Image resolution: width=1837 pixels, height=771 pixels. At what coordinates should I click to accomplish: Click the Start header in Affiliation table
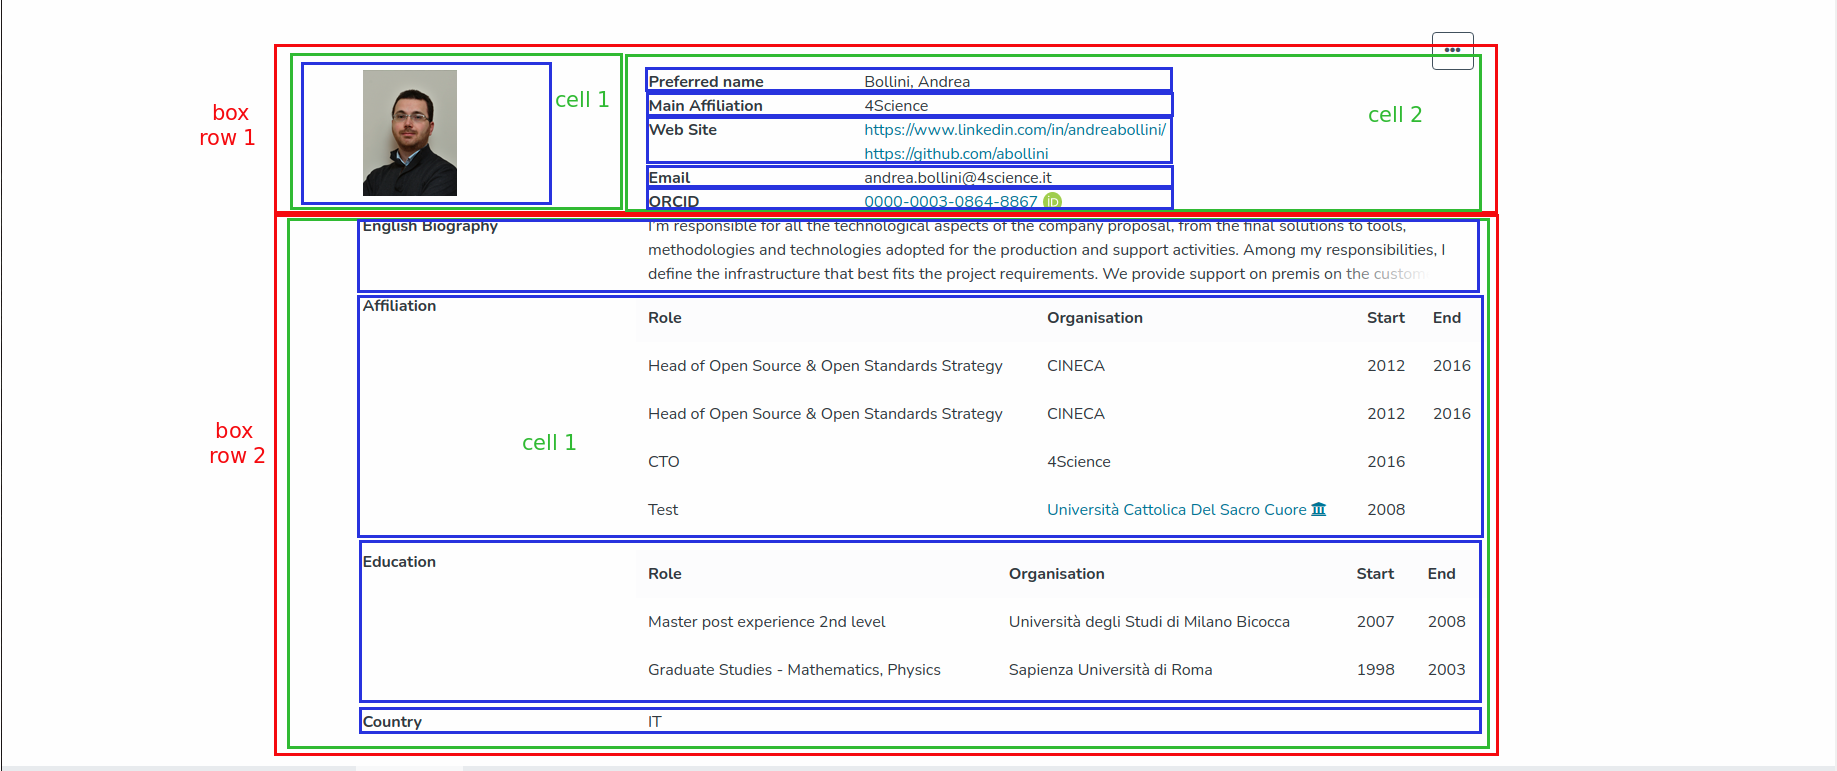tap(1385, 318)
